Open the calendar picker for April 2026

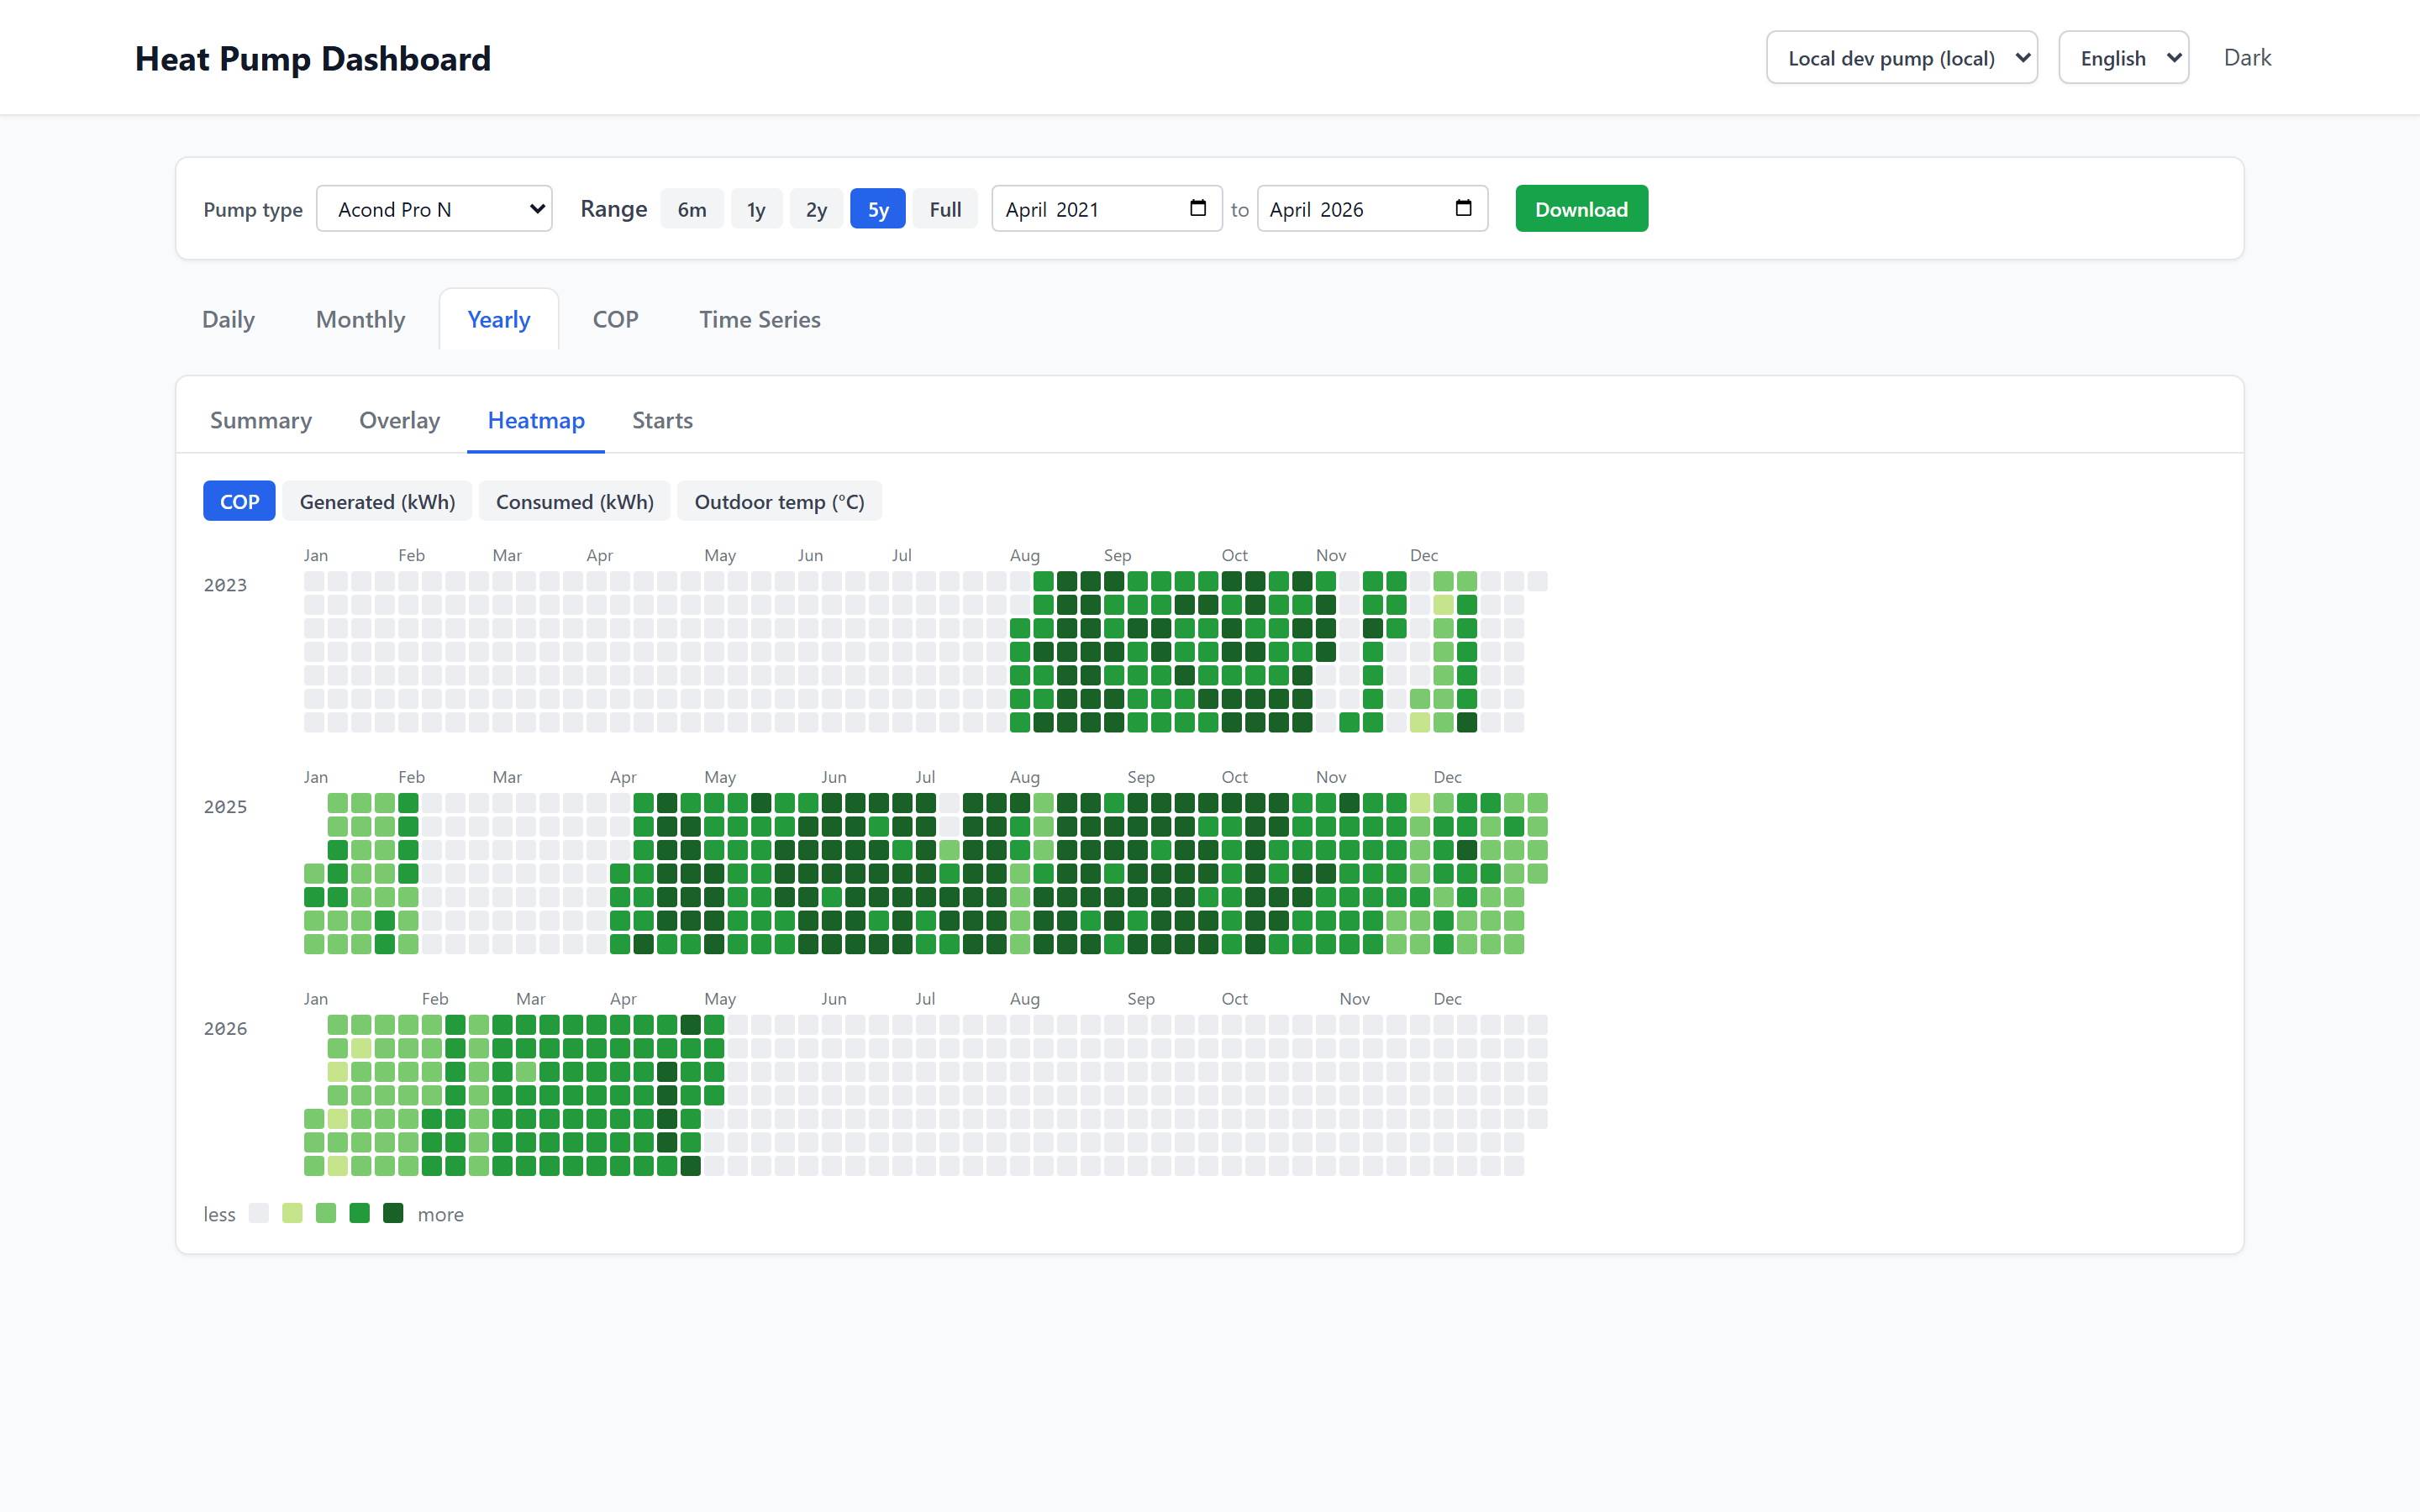pos(1463,208)
